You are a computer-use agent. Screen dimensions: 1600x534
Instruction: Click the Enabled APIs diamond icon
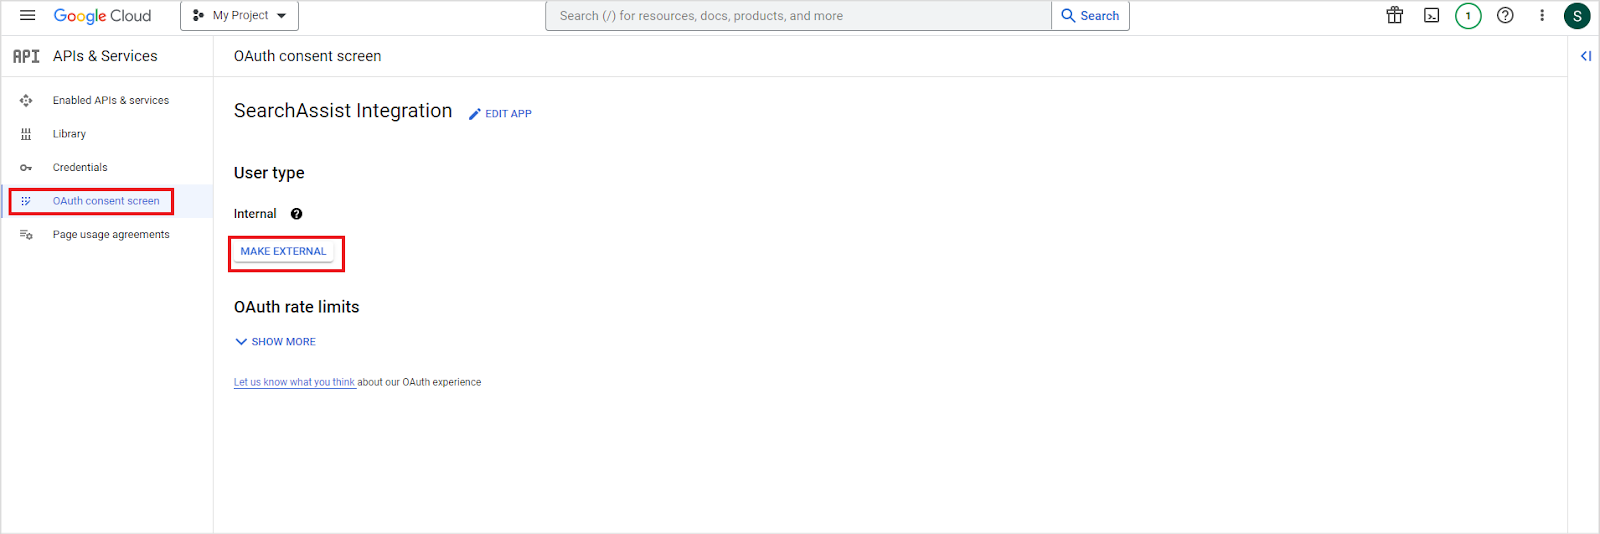pos(26,100)
